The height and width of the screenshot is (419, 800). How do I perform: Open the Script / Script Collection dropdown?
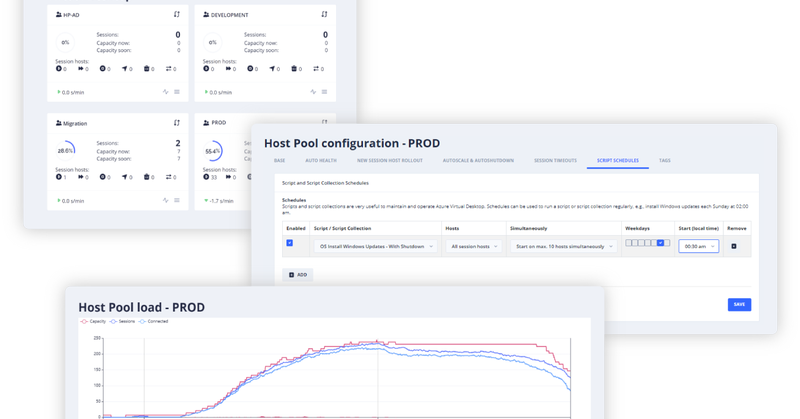pos(376,246)
